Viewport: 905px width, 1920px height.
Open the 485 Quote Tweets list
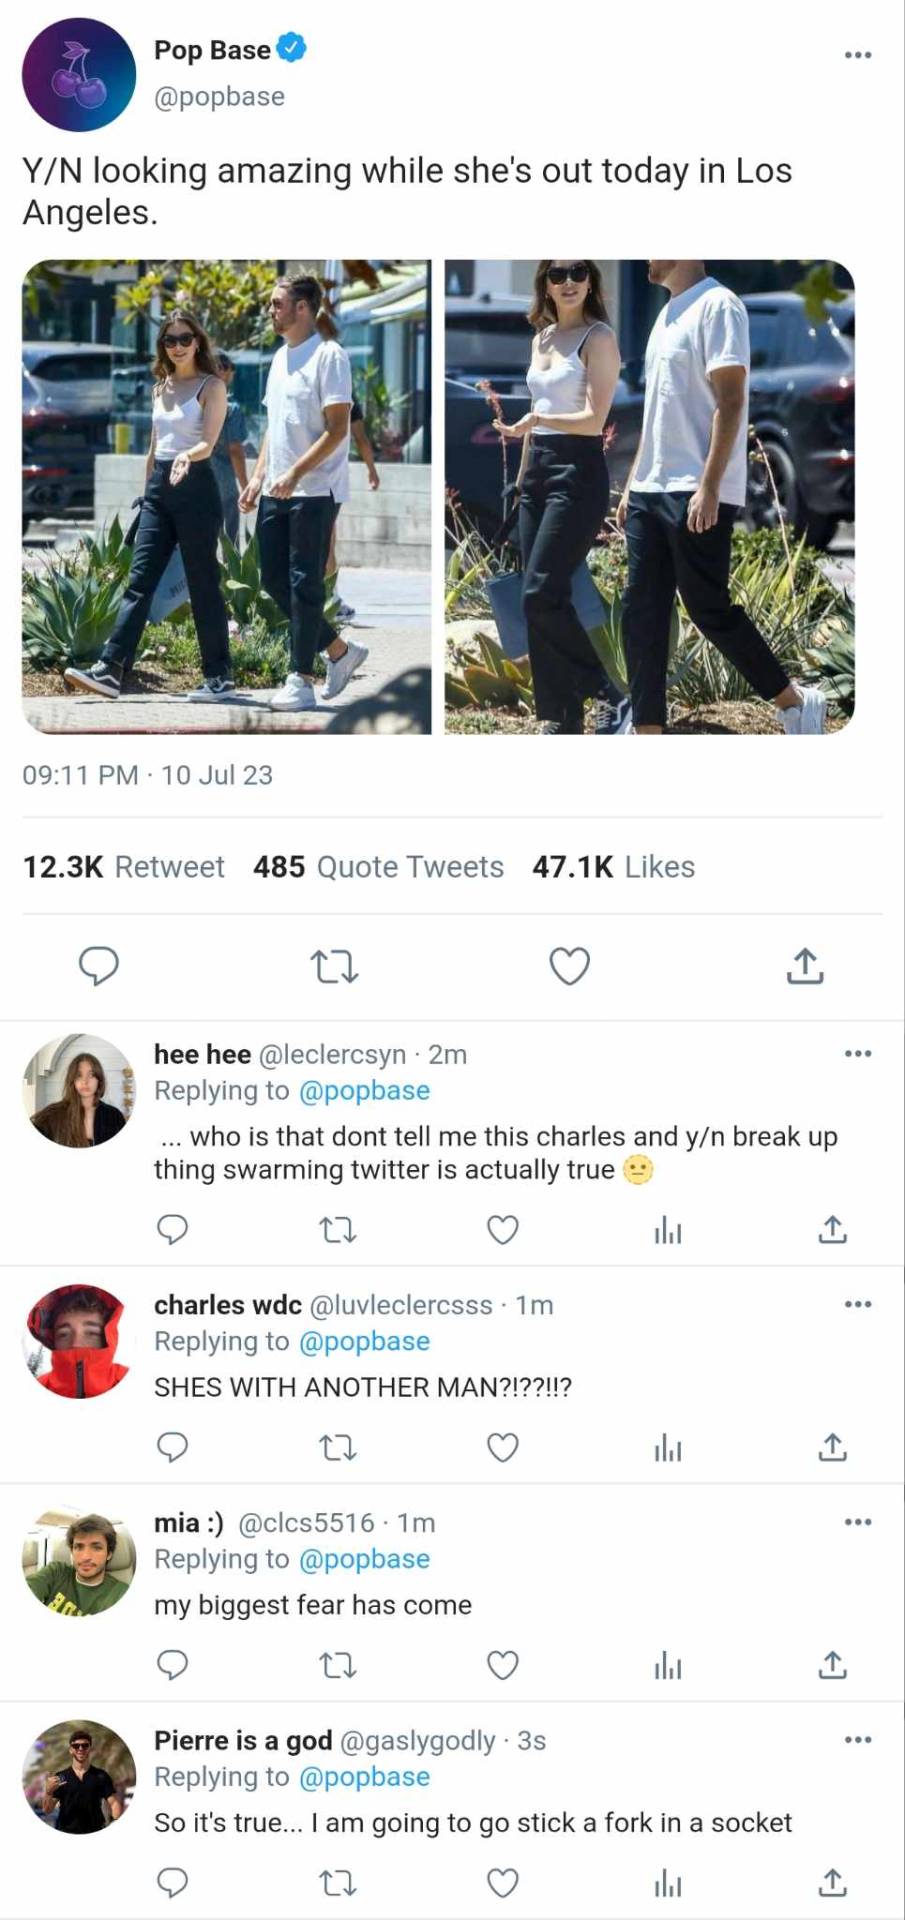point(378,867)
